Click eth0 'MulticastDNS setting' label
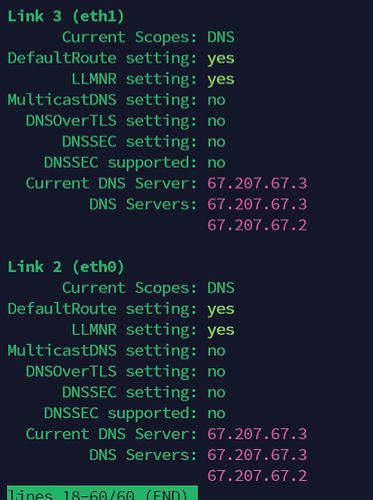The height and width of the screenshot is (500, 373). (102, 351)
